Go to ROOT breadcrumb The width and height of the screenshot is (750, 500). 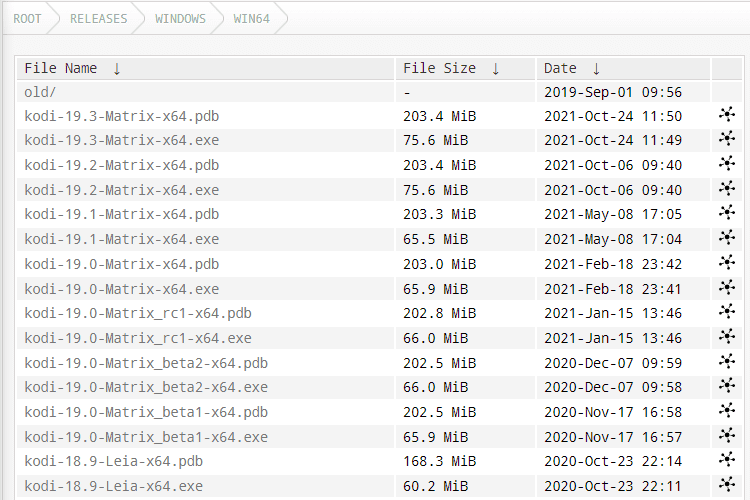27,19
